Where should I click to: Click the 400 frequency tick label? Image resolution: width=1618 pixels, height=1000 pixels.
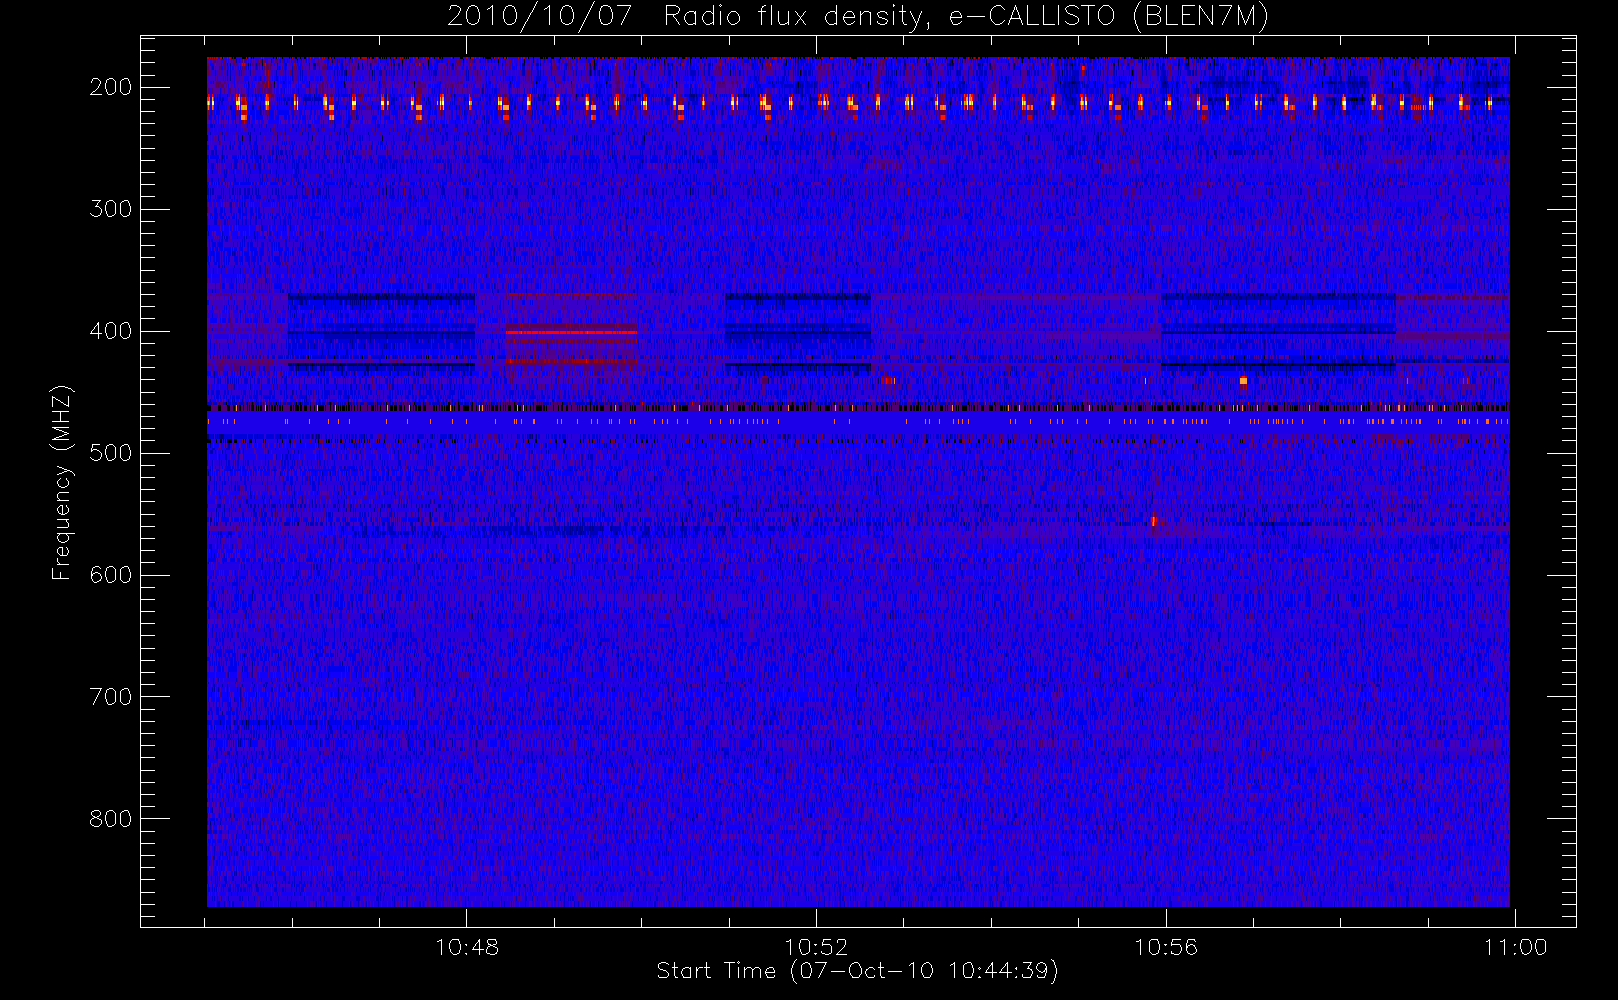click(x=111, y=331)
